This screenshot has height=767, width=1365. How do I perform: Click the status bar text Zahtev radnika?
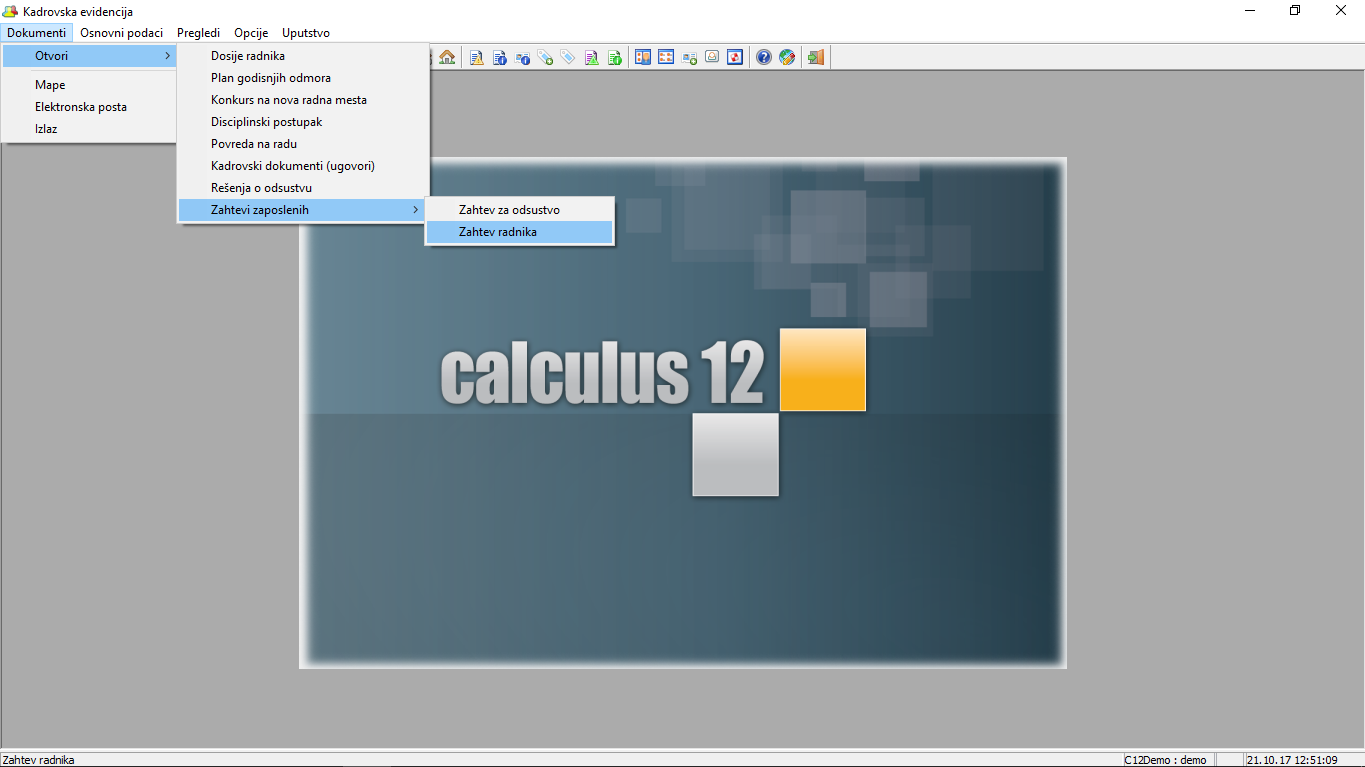coord(38,760)
